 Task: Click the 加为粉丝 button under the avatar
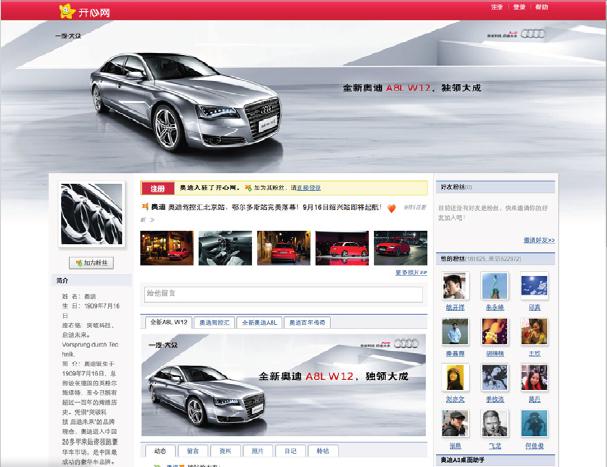[x=91, y=263]
